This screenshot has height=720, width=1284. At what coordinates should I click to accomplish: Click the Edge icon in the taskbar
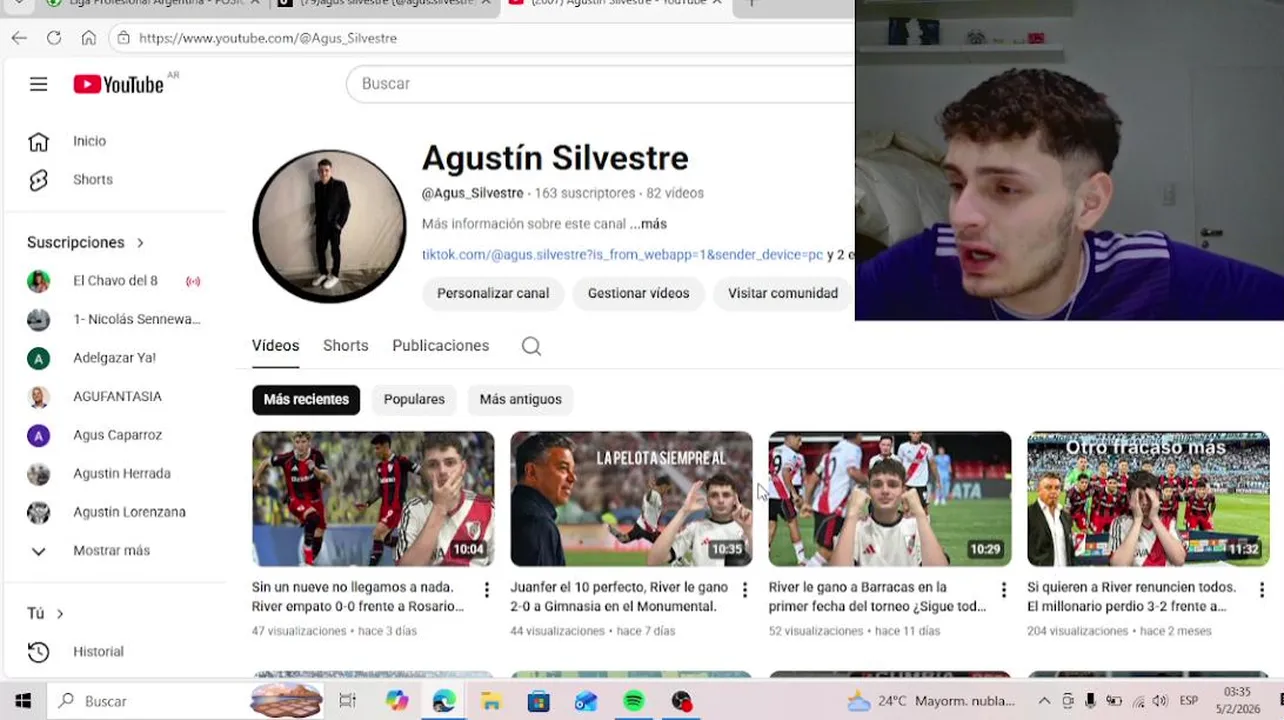click(x=444, y=701)
